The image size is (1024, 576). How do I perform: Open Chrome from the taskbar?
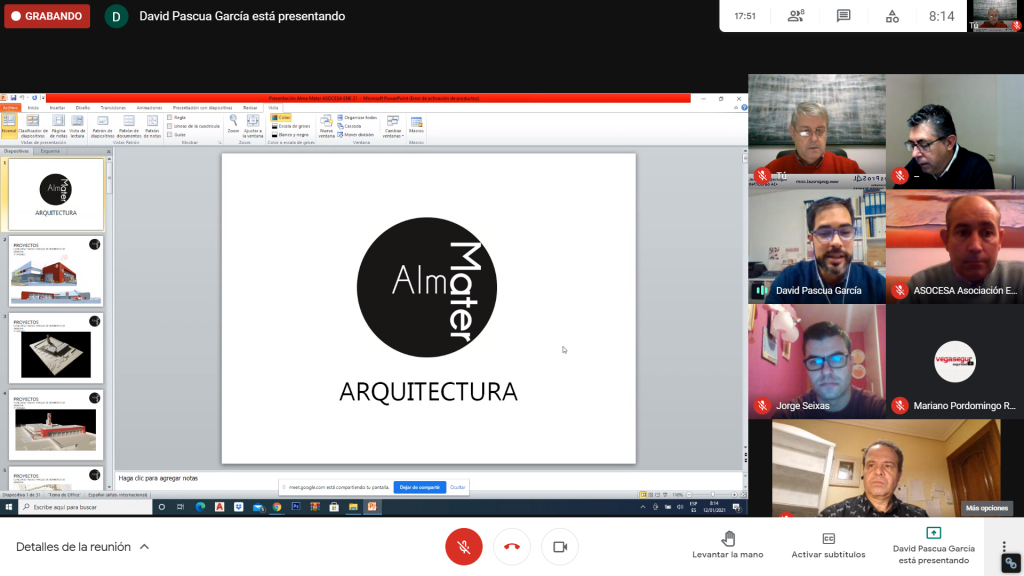[x=277, y=507]
